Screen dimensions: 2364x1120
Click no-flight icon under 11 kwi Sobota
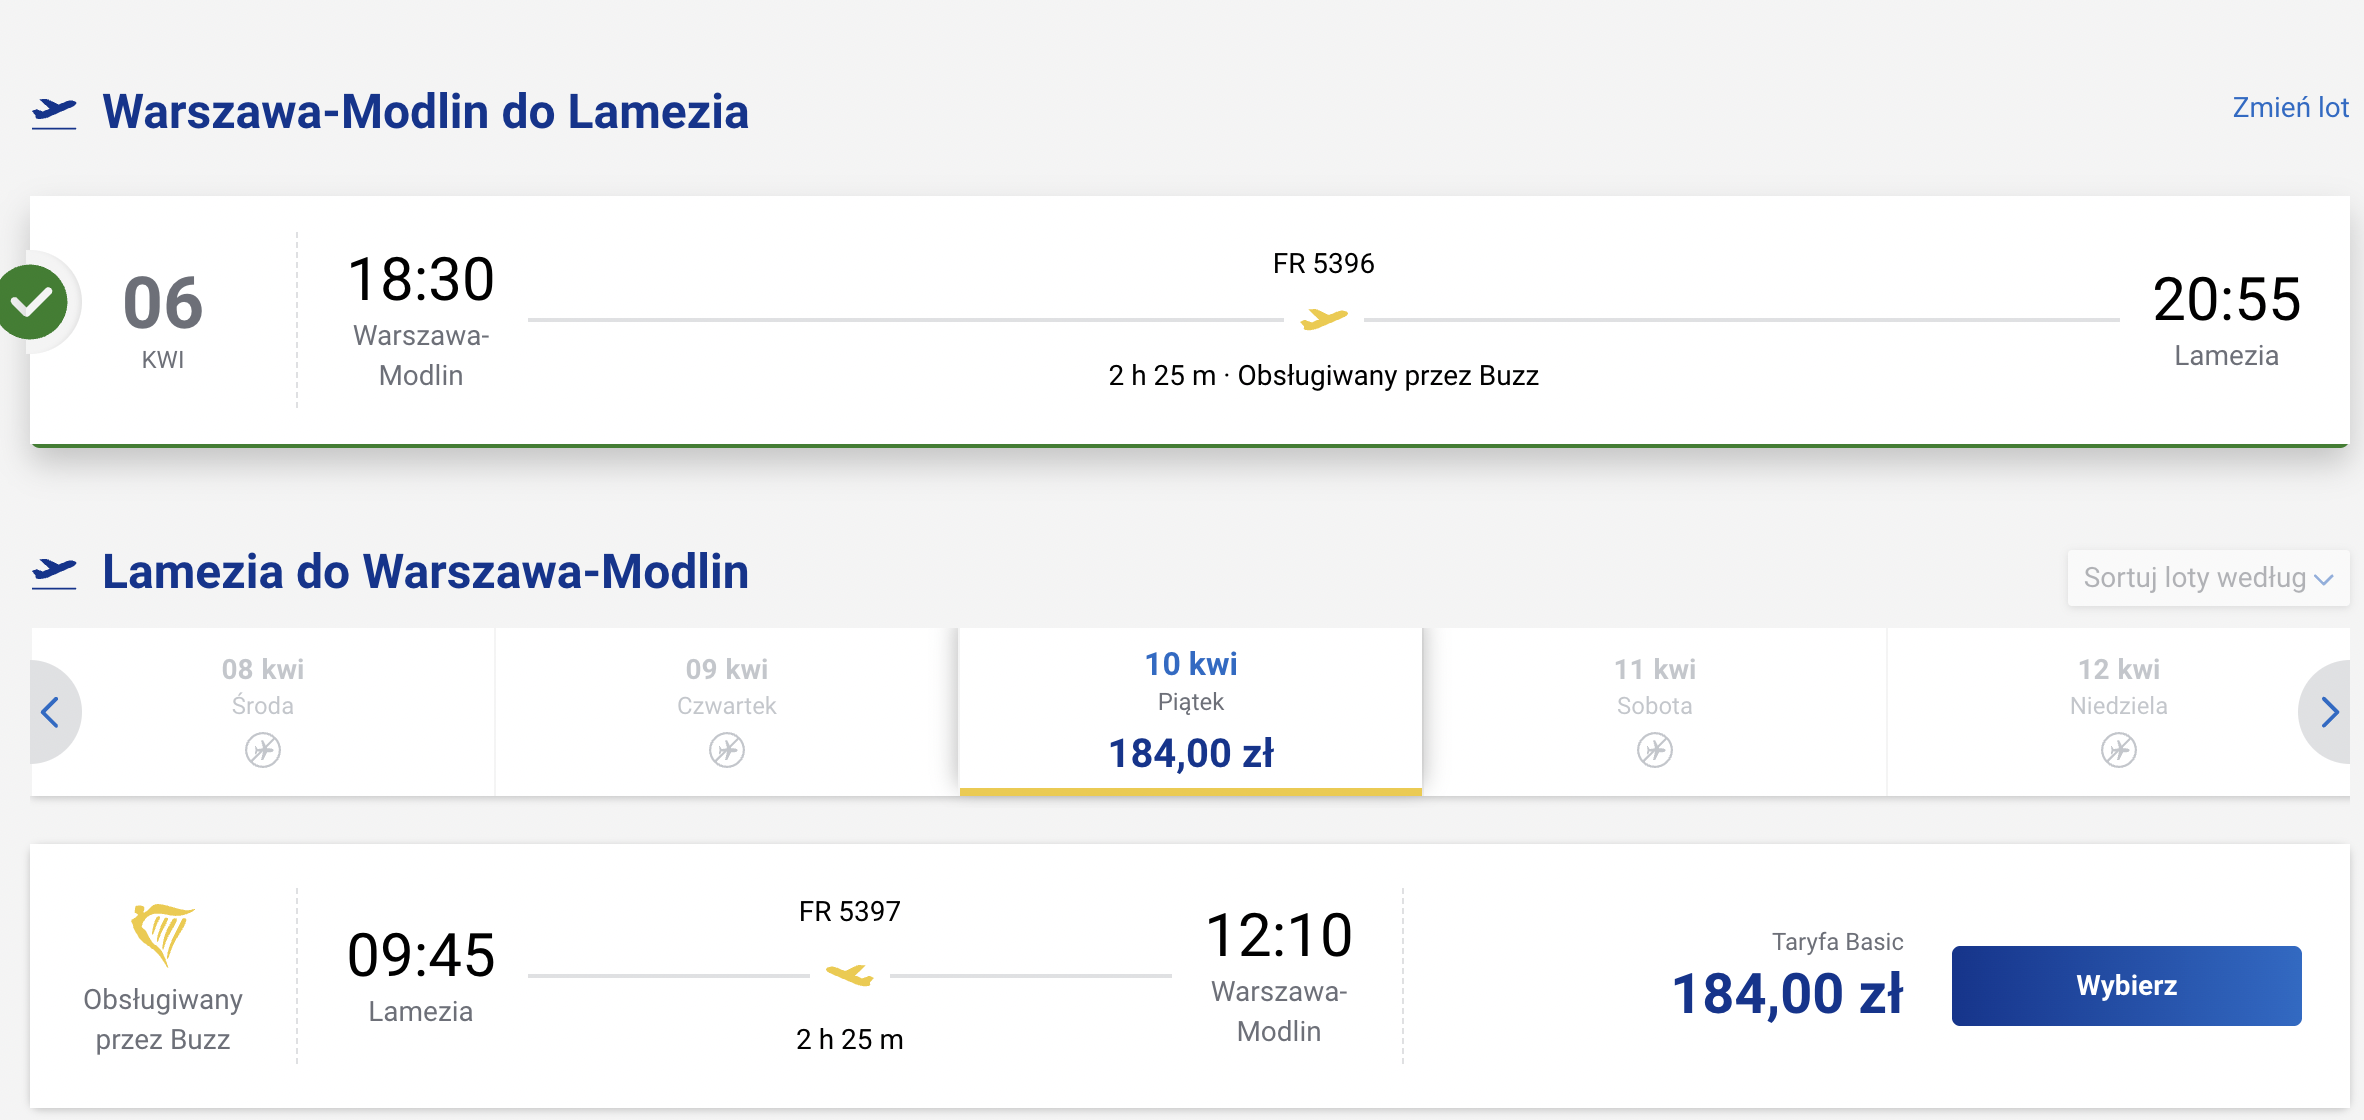pyautogui.click(x=1655, y=749)
